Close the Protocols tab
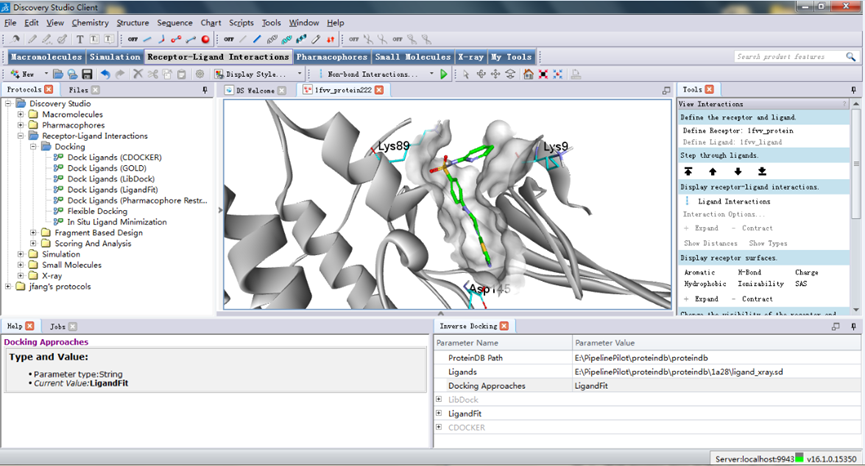This screenshot has width=865, height=466. (x=49, y=89)
